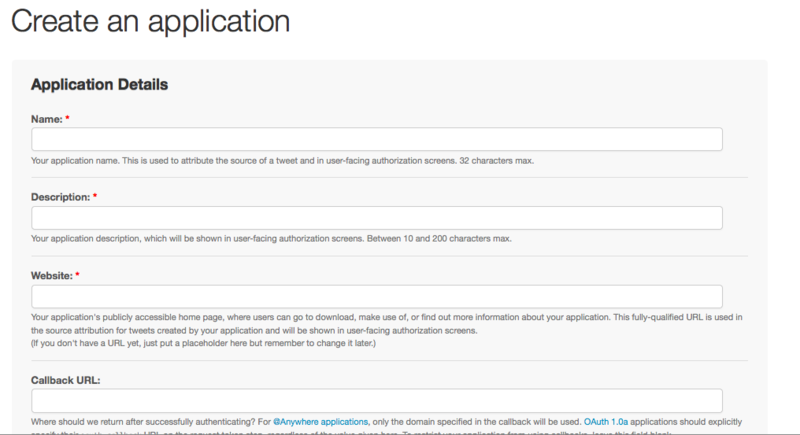Click the Create an application heading

click(x=151, y=21)
